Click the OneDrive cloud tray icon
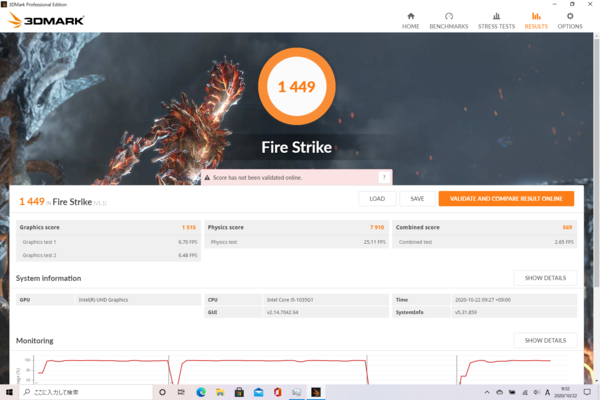The width and height of the screenshot is (600, 400). click(499, 392)
